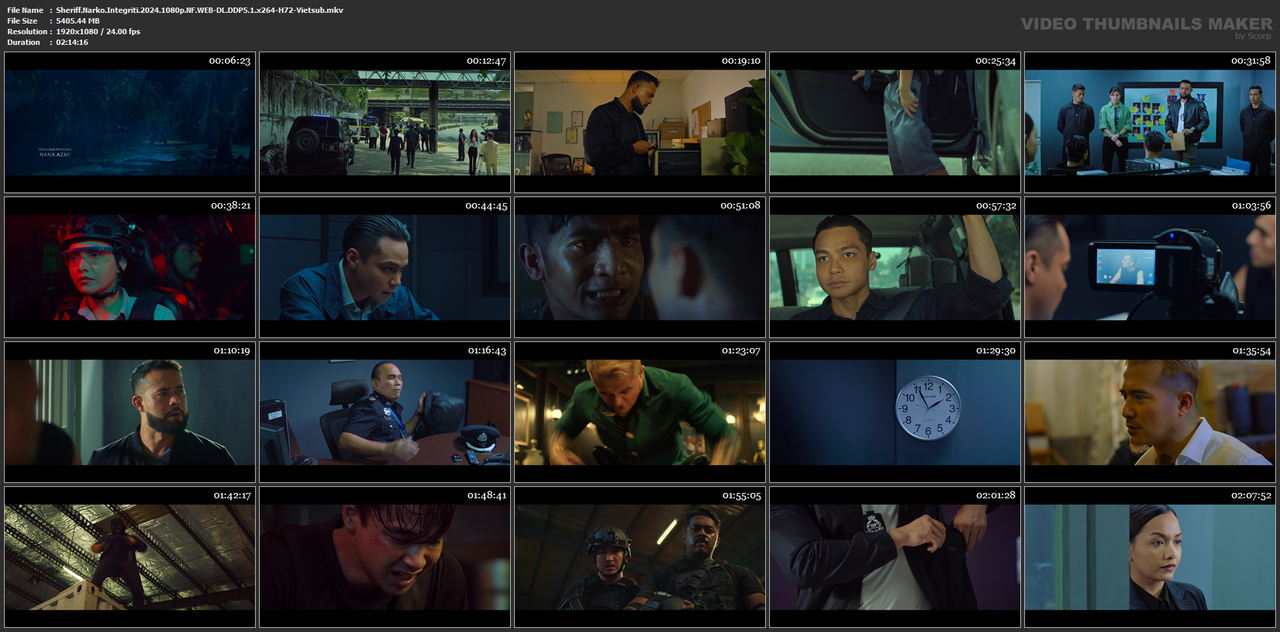Open the thumbnail at 02:01:28
This screenshot has height=632, width=1280.
tap(895, 558)
